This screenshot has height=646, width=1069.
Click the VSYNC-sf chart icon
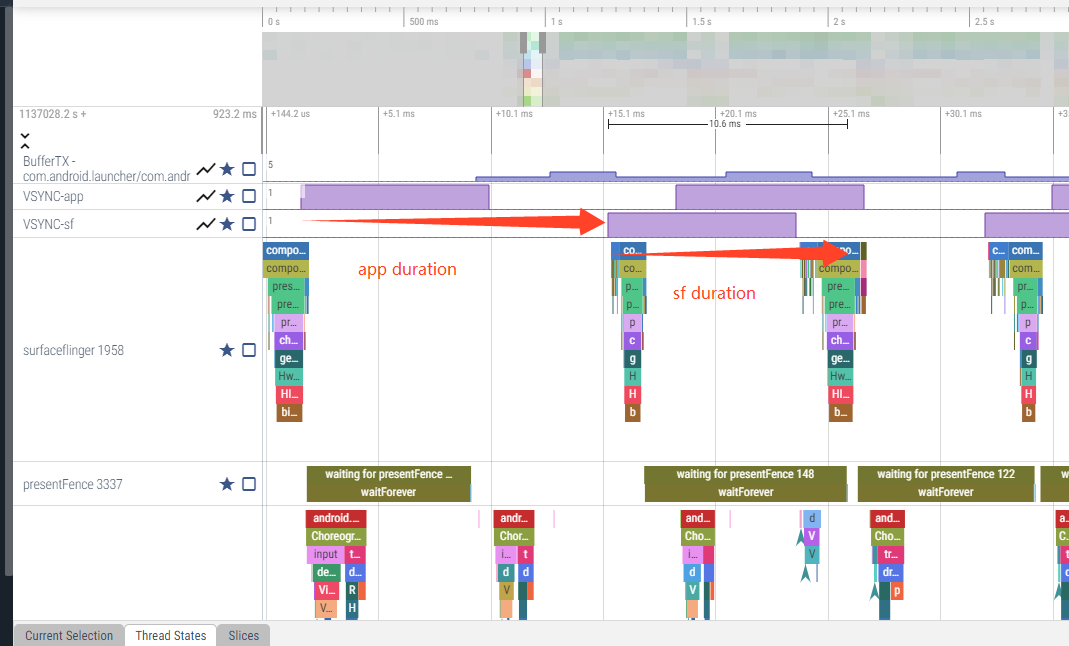tap(206, 225)
